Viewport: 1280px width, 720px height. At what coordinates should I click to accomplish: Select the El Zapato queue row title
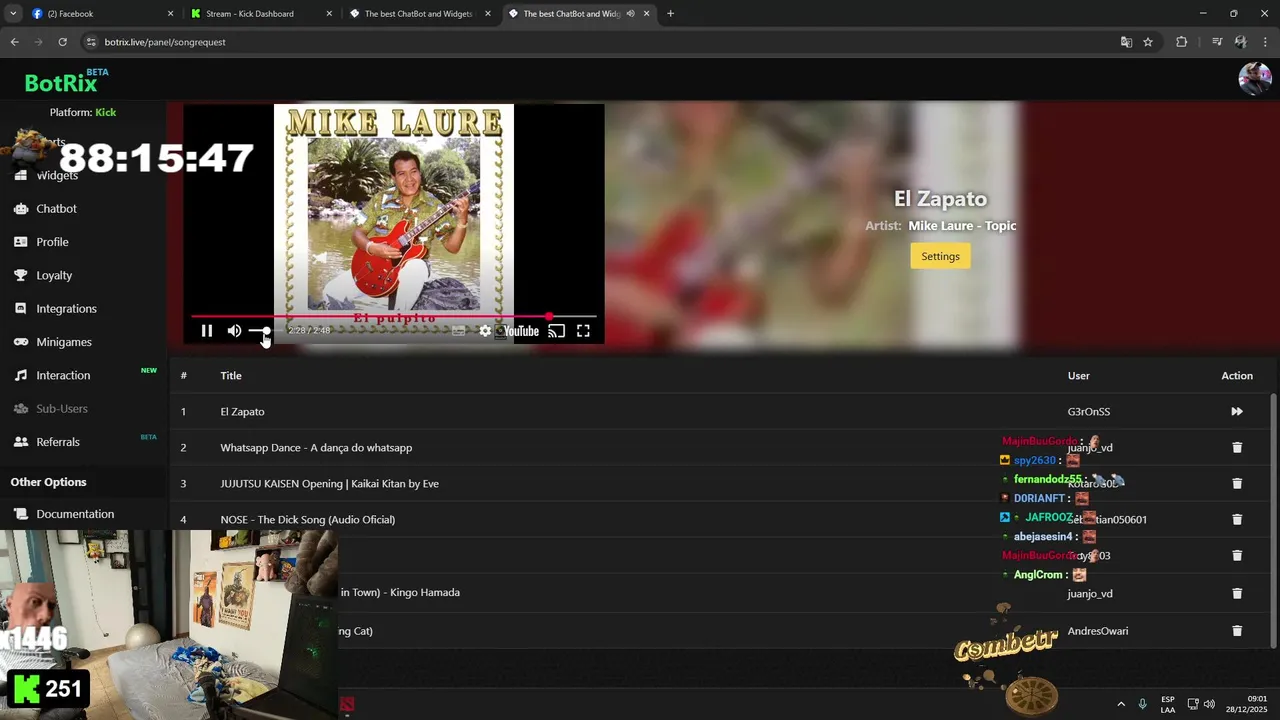click(242, 411)
